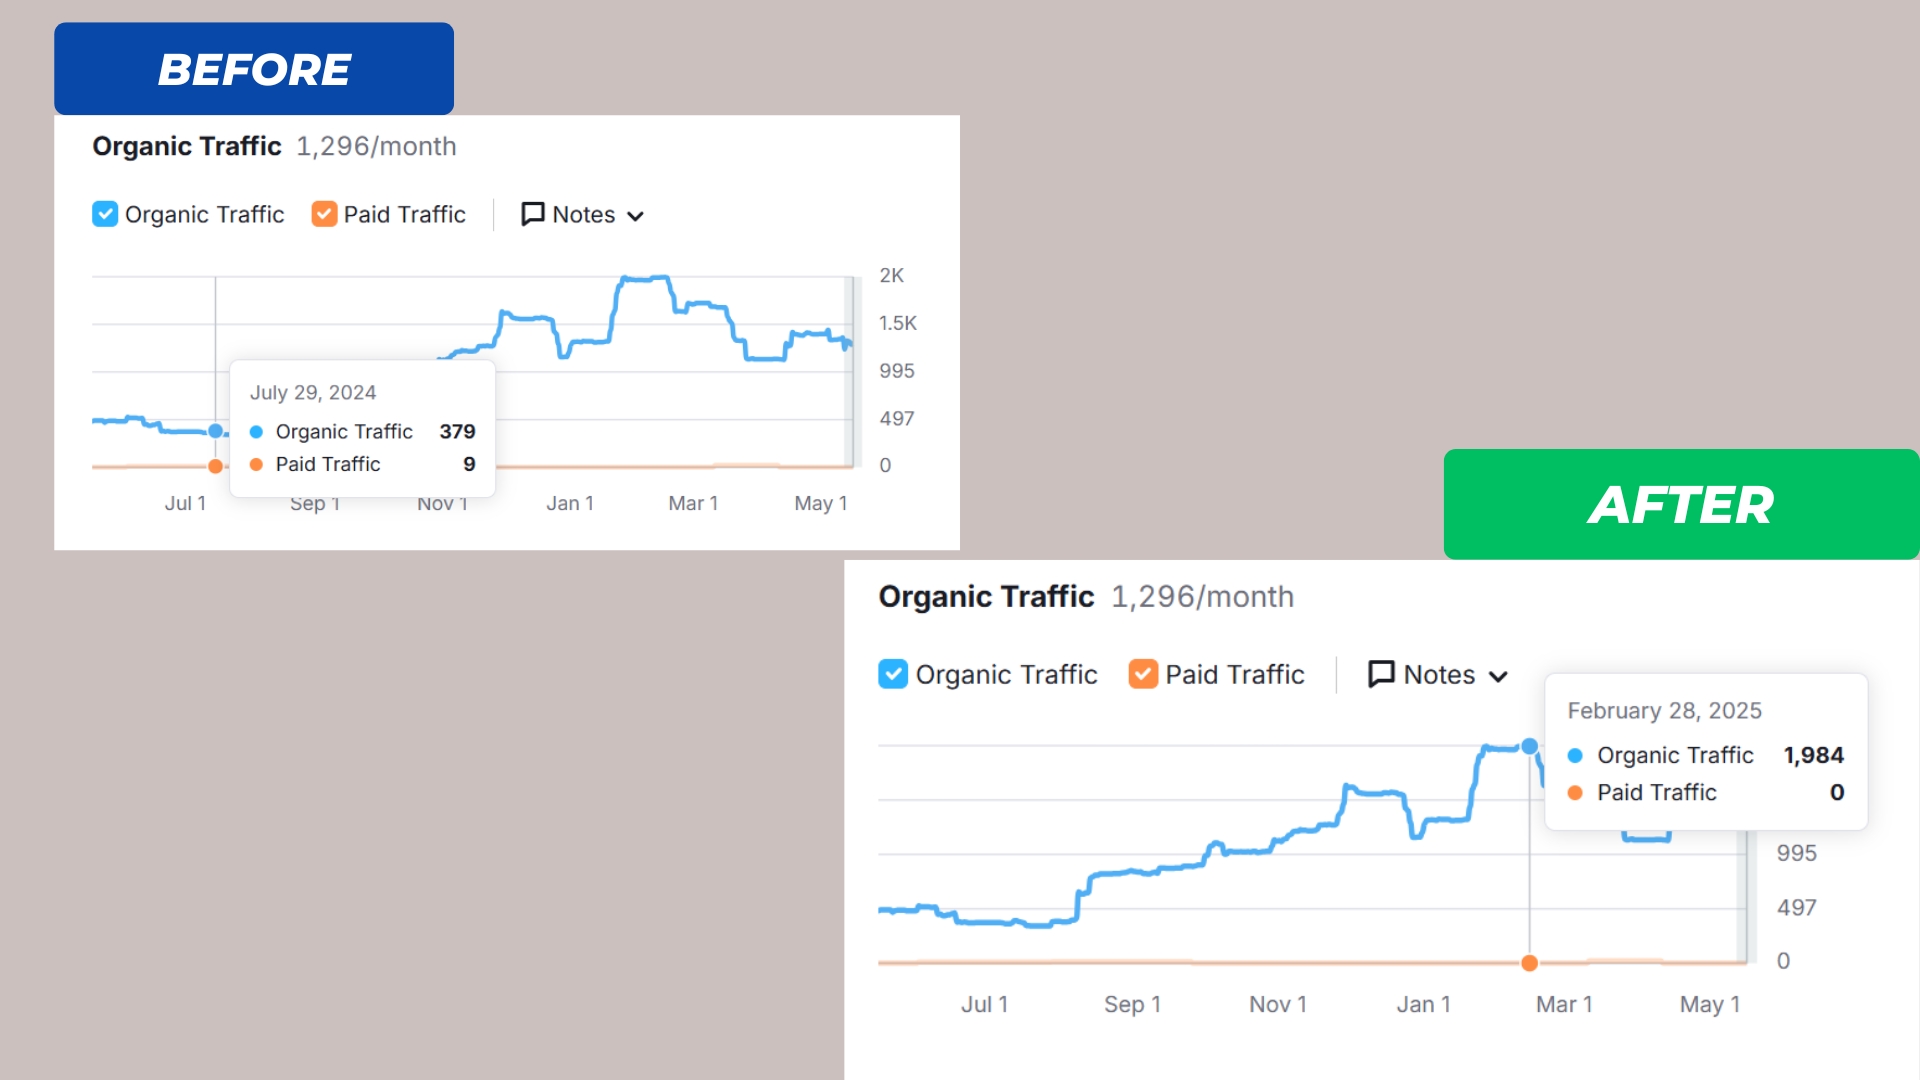Click Organic Traffic heading in BEFORE panel

187,146
